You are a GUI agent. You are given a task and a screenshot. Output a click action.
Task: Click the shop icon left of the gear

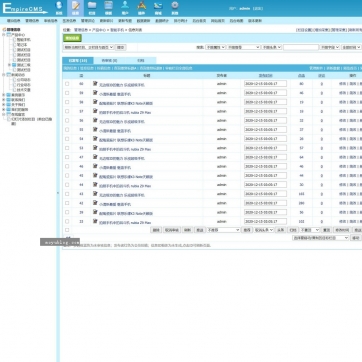(x=158, y=5)
